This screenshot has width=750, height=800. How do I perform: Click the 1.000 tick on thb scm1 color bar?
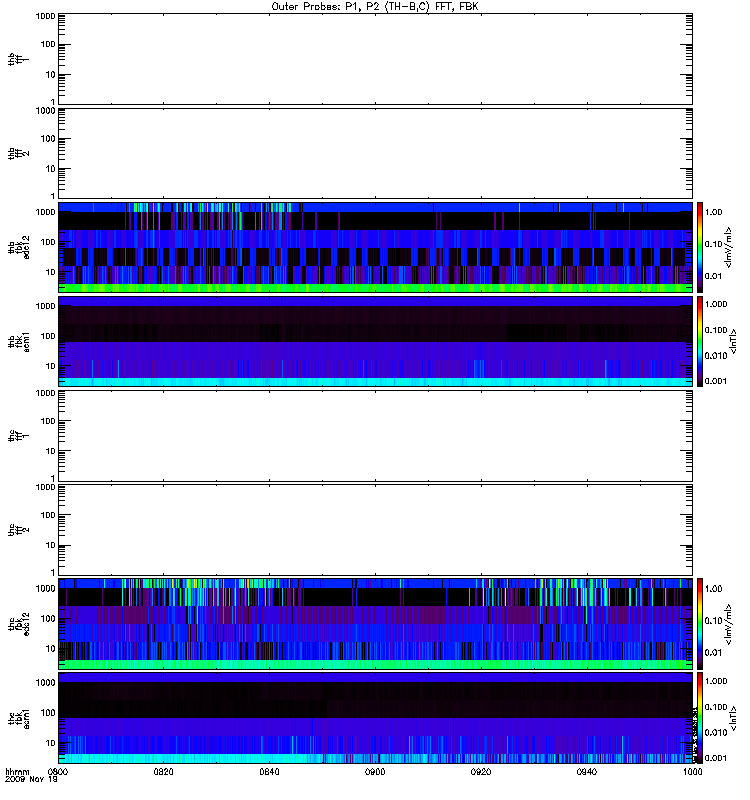click(x=716, y=304)
